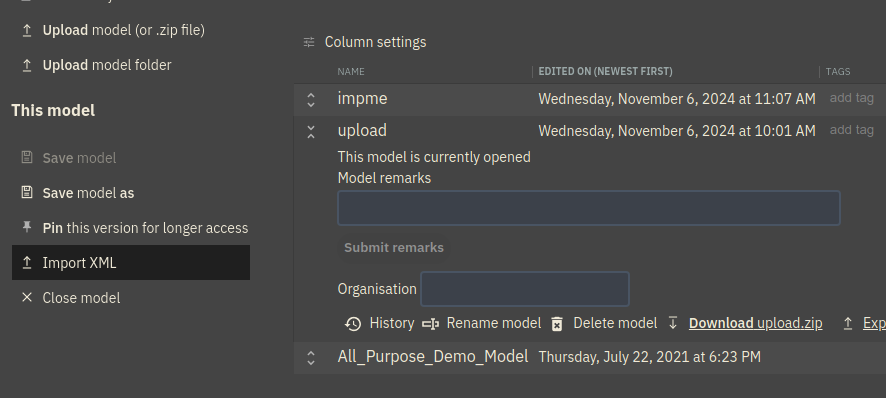This screenshot has width=886, height=398.
Task: Select All_Purpose_Demo_Model name
Action: 433,357
